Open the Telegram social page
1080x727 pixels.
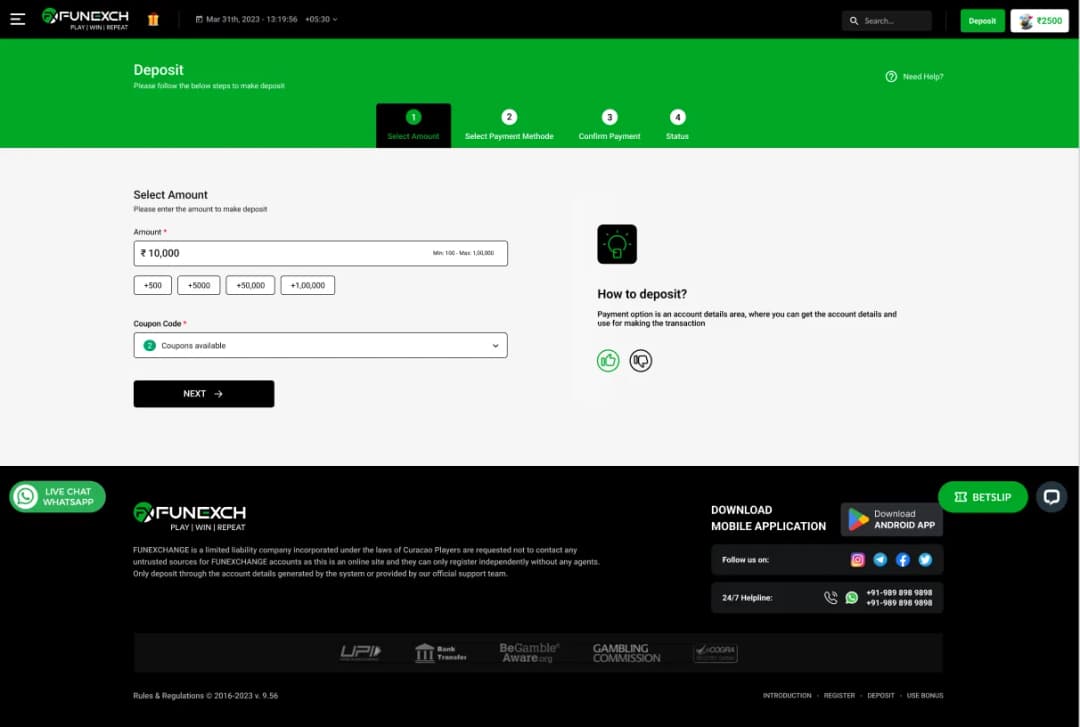tap(880, 559)
